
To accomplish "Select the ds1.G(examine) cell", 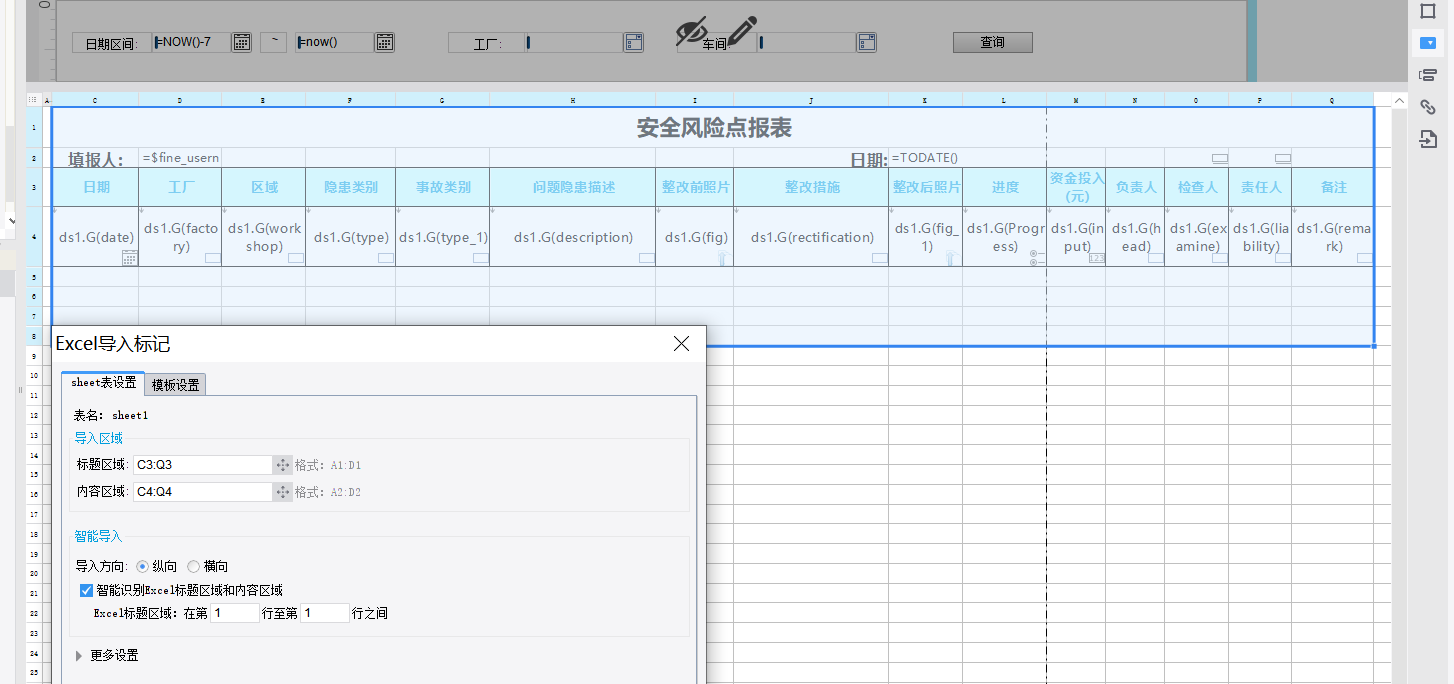I will [1197, 237].
